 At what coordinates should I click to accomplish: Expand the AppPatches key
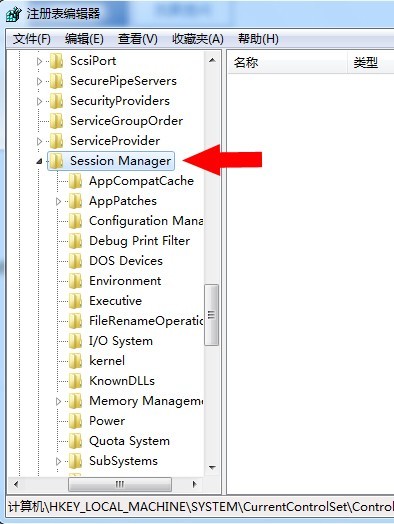(58, 201)
